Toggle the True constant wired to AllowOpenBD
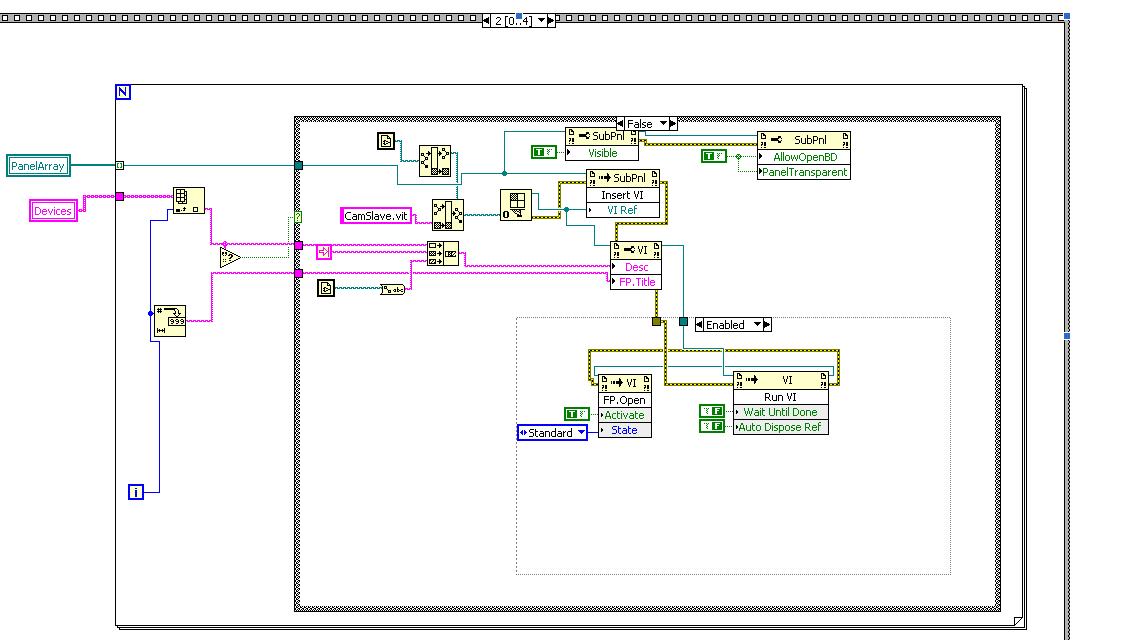Screen dimensions: 1128x640 point(714,156)
